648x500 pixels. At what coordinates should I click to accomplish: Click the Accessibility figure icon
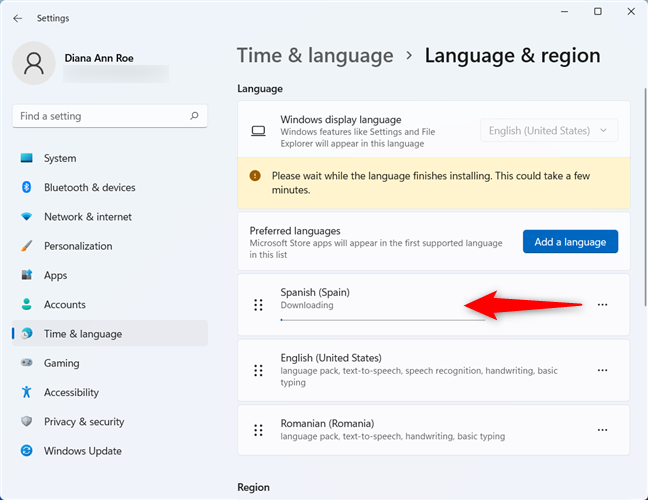[x=26, y=392]
